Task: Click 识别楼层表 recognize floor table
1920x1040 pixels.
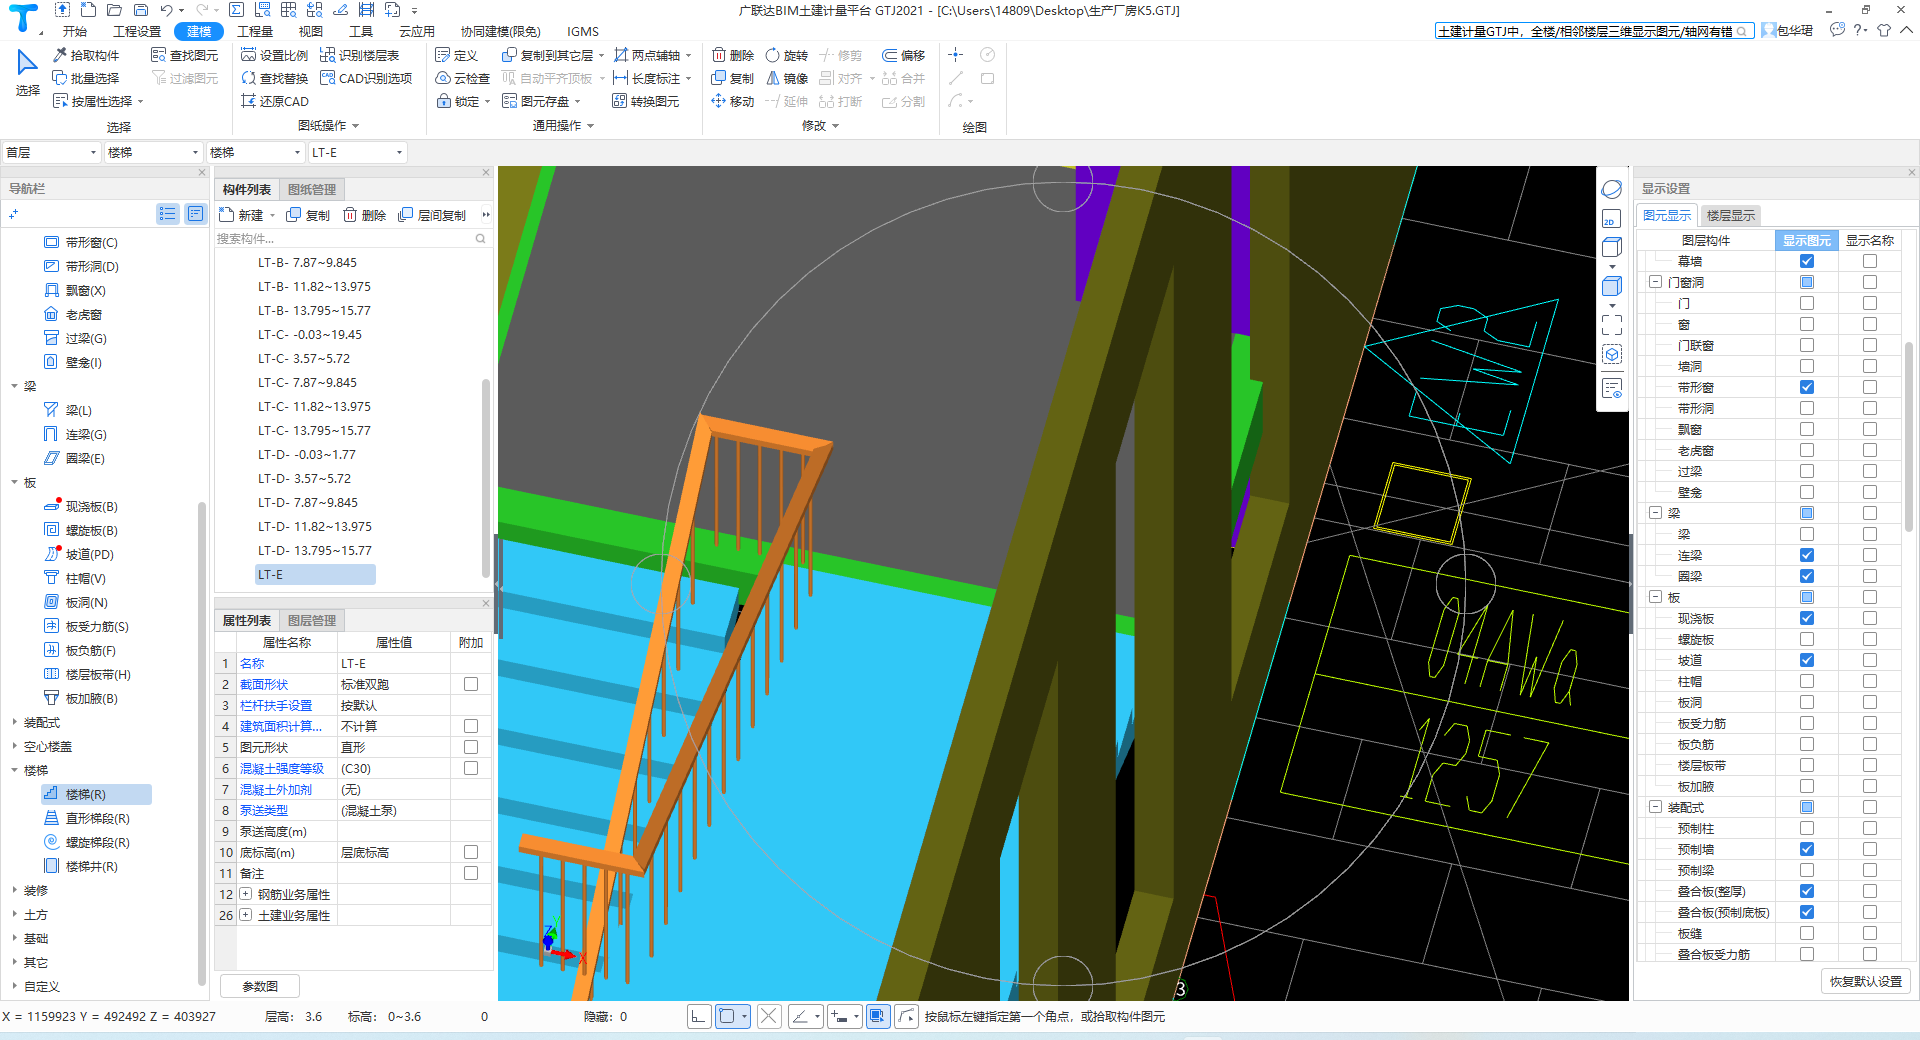Action: click(x=360, y=55)
